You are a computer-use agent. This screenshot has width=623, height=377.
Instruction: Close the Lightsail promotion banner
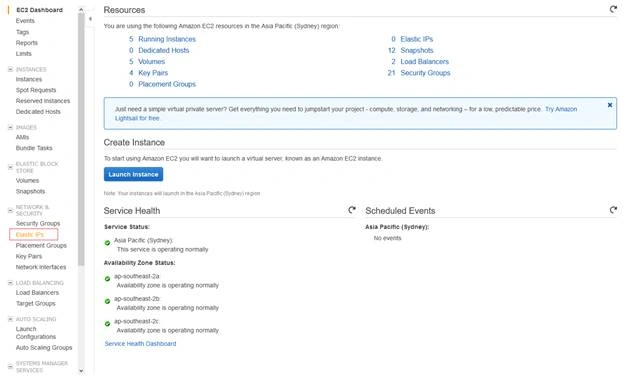click(x=610, y=105)
